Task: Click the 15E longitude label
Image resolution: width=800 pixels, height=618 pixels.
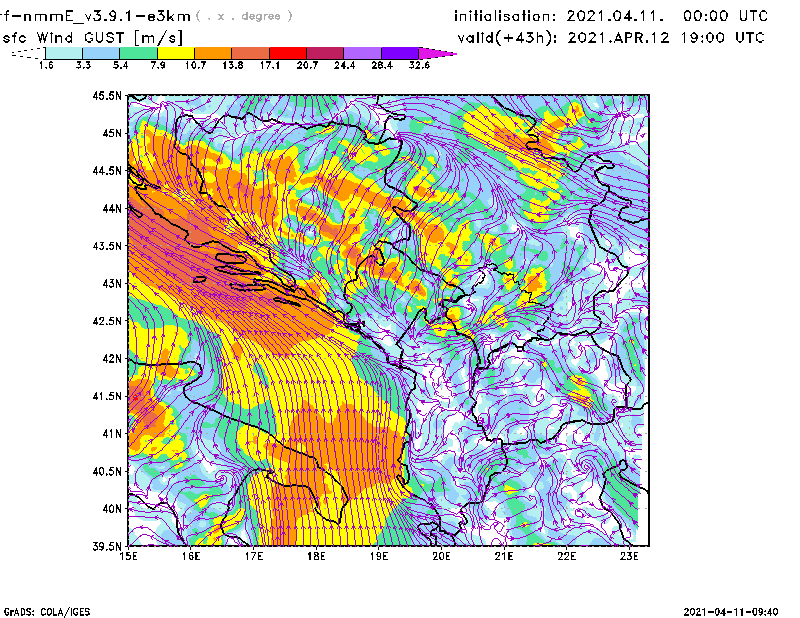Action: (x=128, y=556)
